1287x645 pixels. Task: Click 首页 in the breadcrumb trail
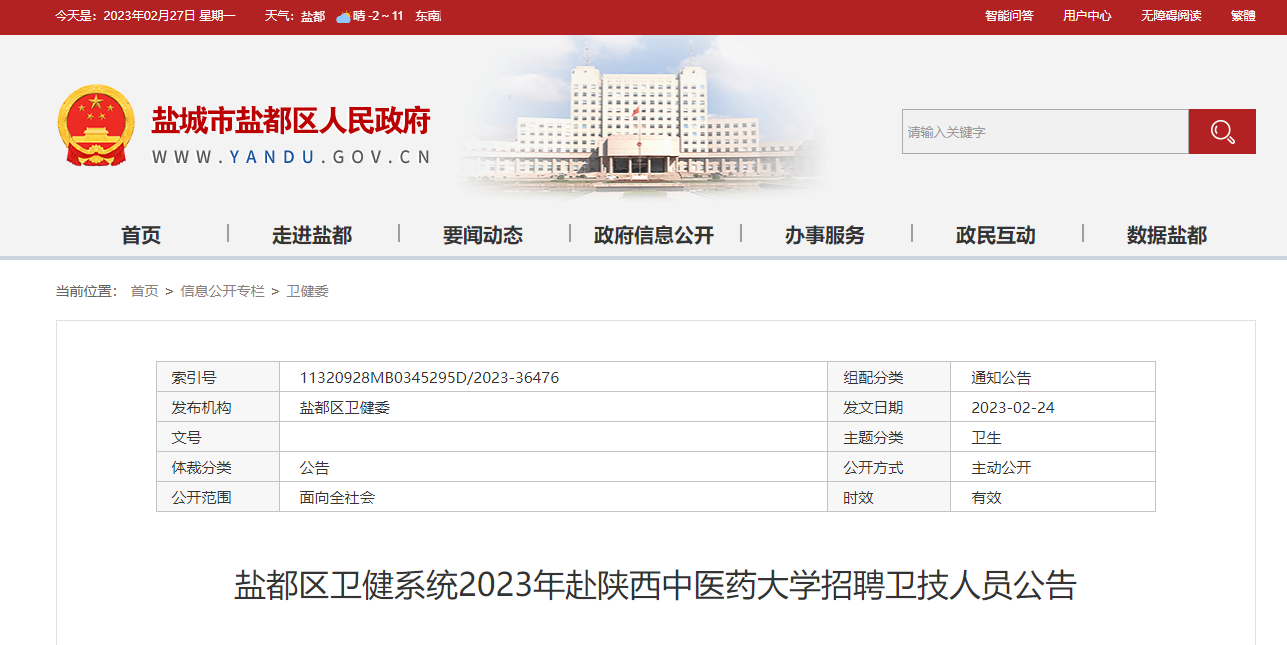point(144,291)
